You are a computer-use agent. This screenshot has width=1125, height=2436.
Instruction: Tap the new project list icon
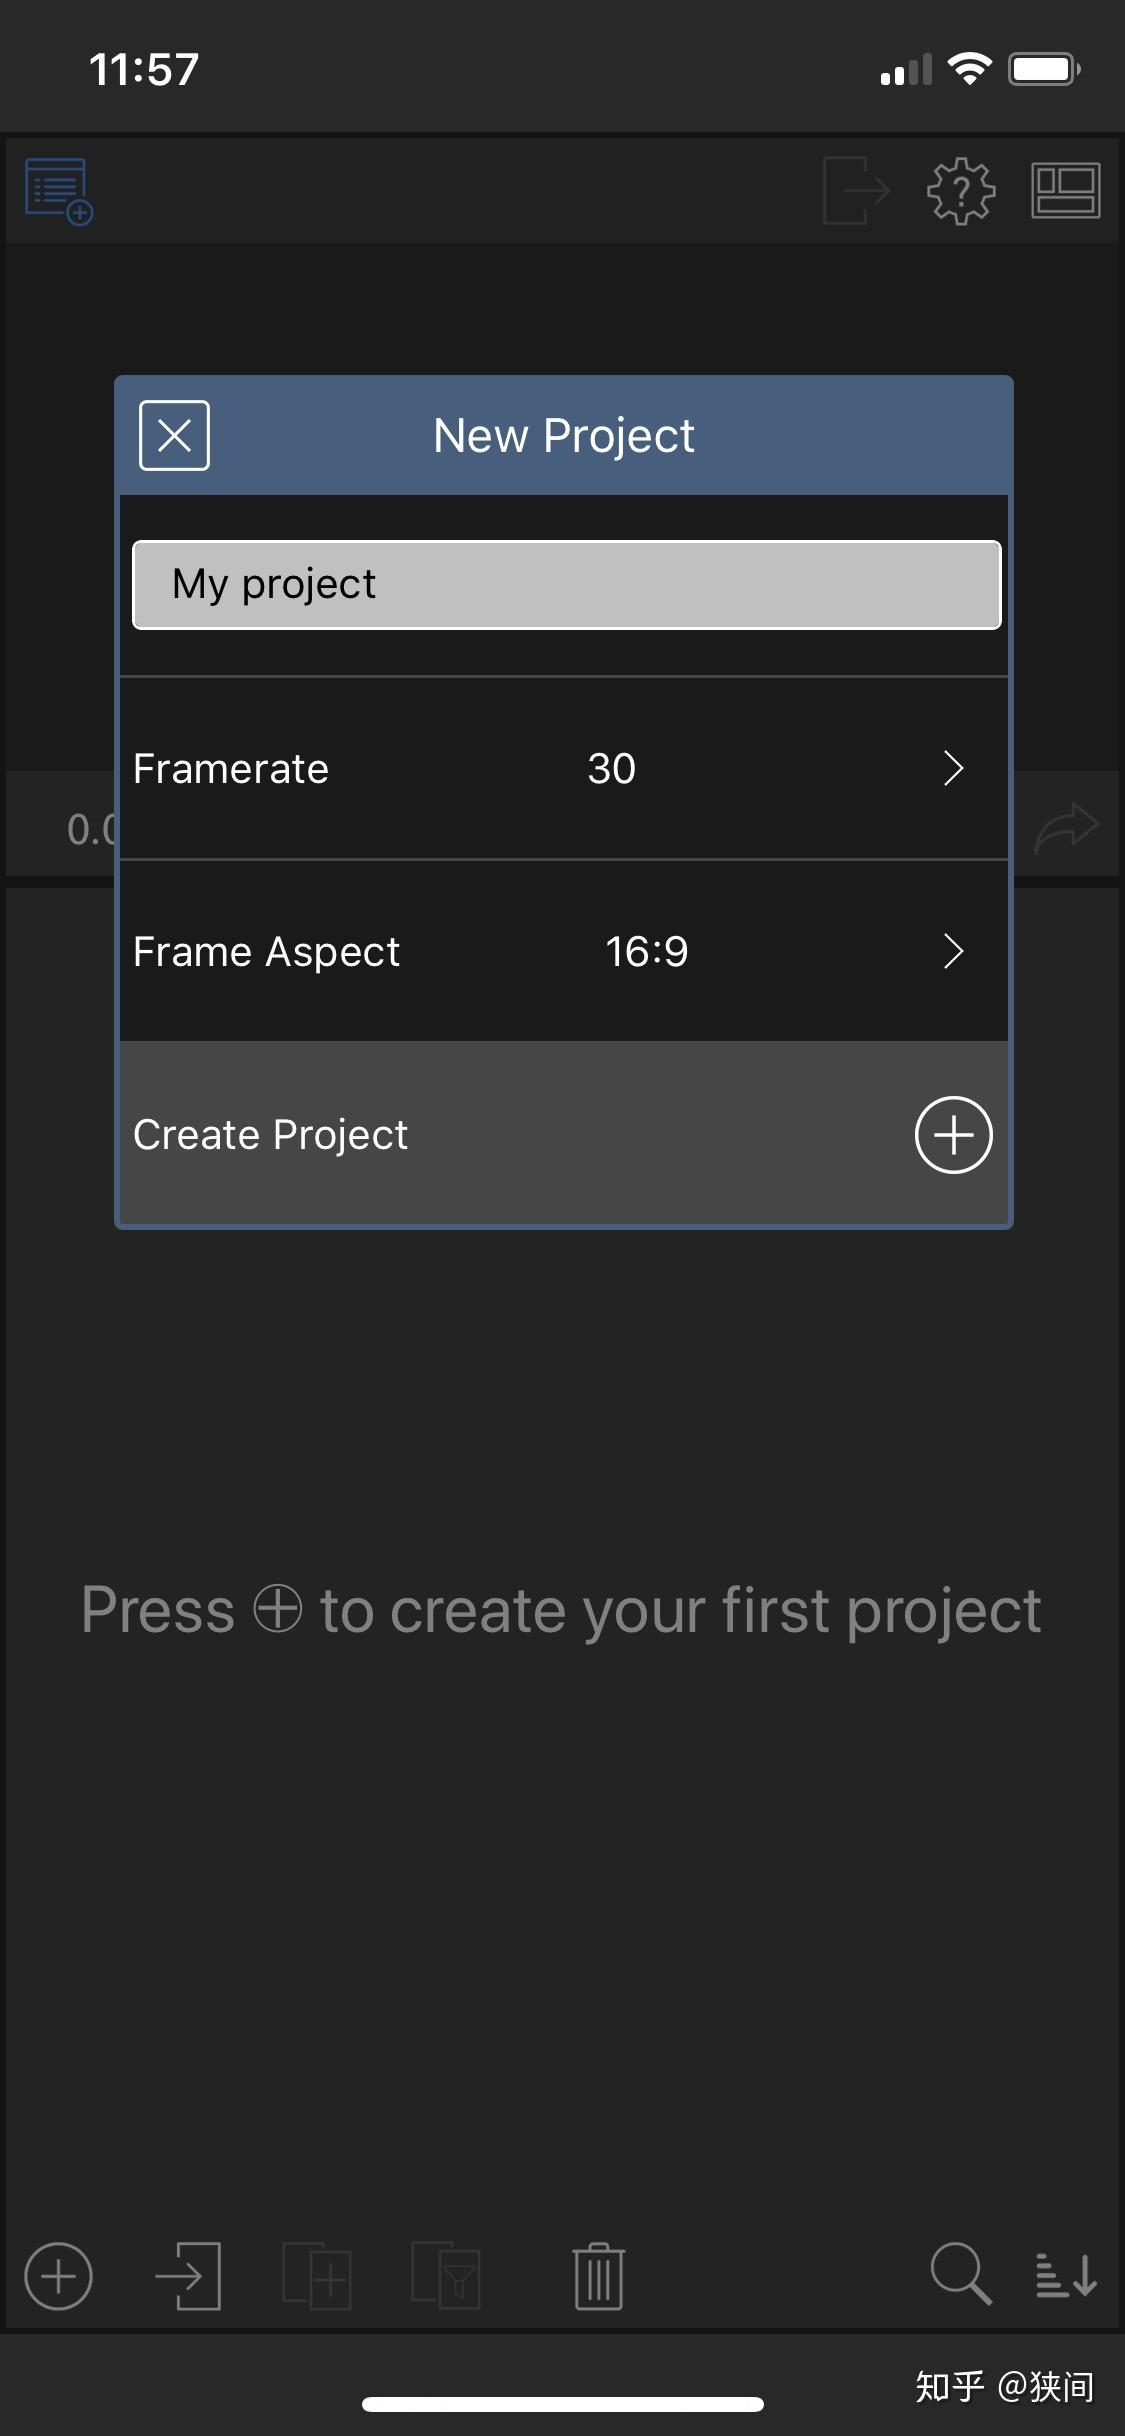coord(58,191)
